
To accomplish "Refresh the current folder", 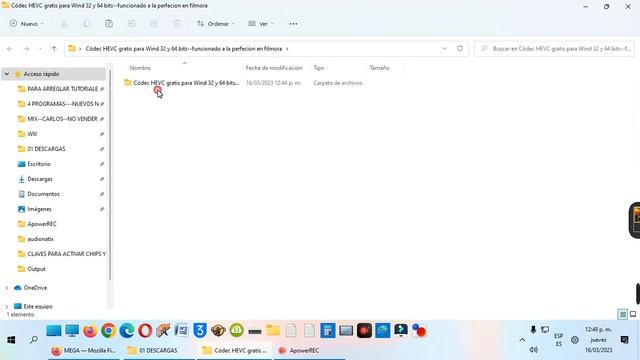I will (460, 49).
